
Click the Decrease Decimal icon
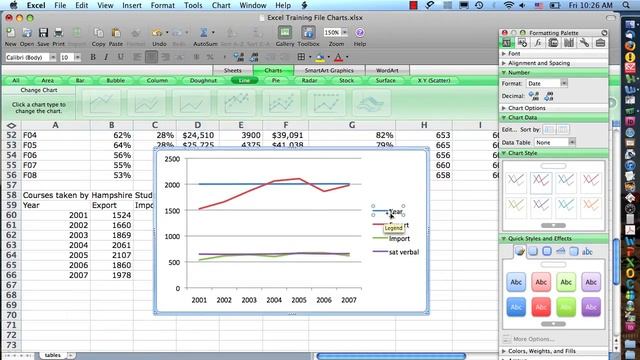pyautogui.click(x=549, y=96)
